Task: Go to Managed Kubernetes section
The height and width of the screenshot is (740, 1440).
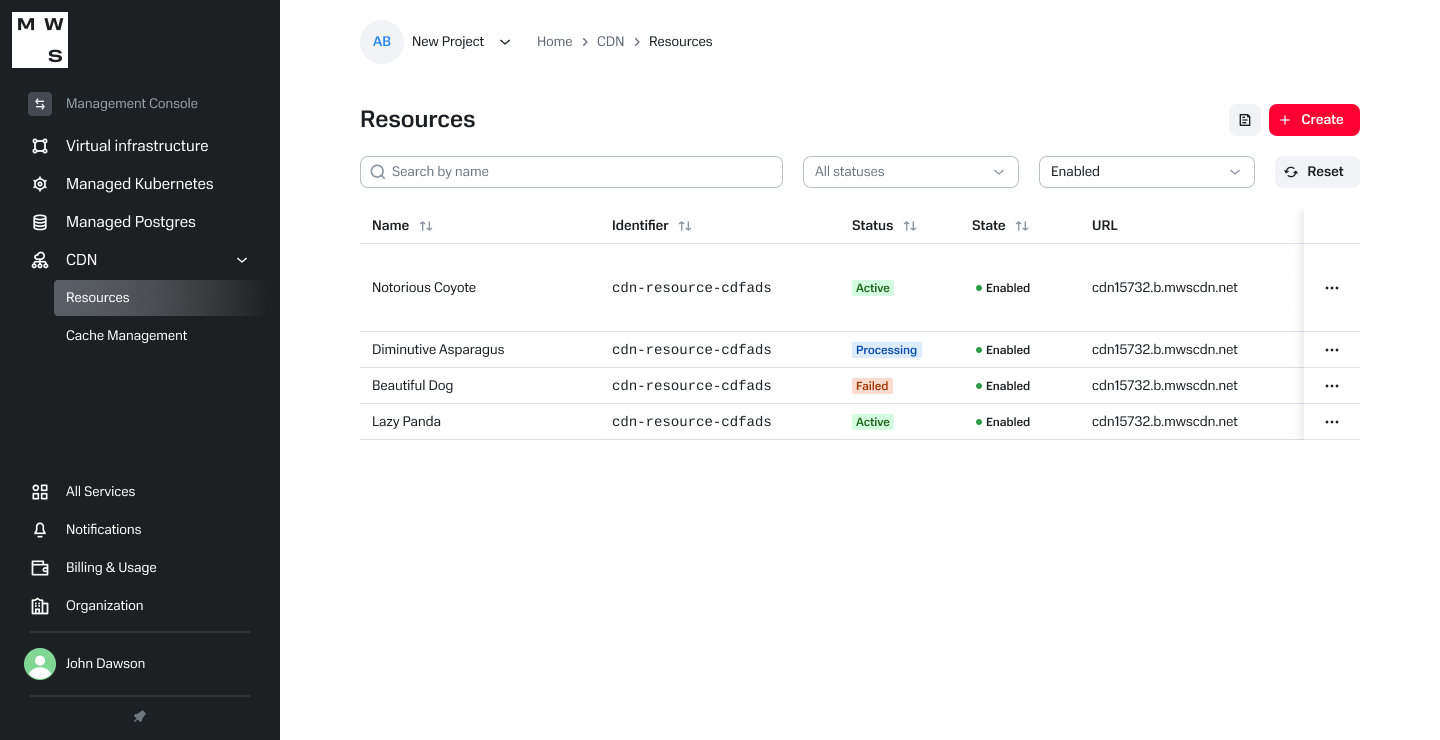Action: coord(140,184)
